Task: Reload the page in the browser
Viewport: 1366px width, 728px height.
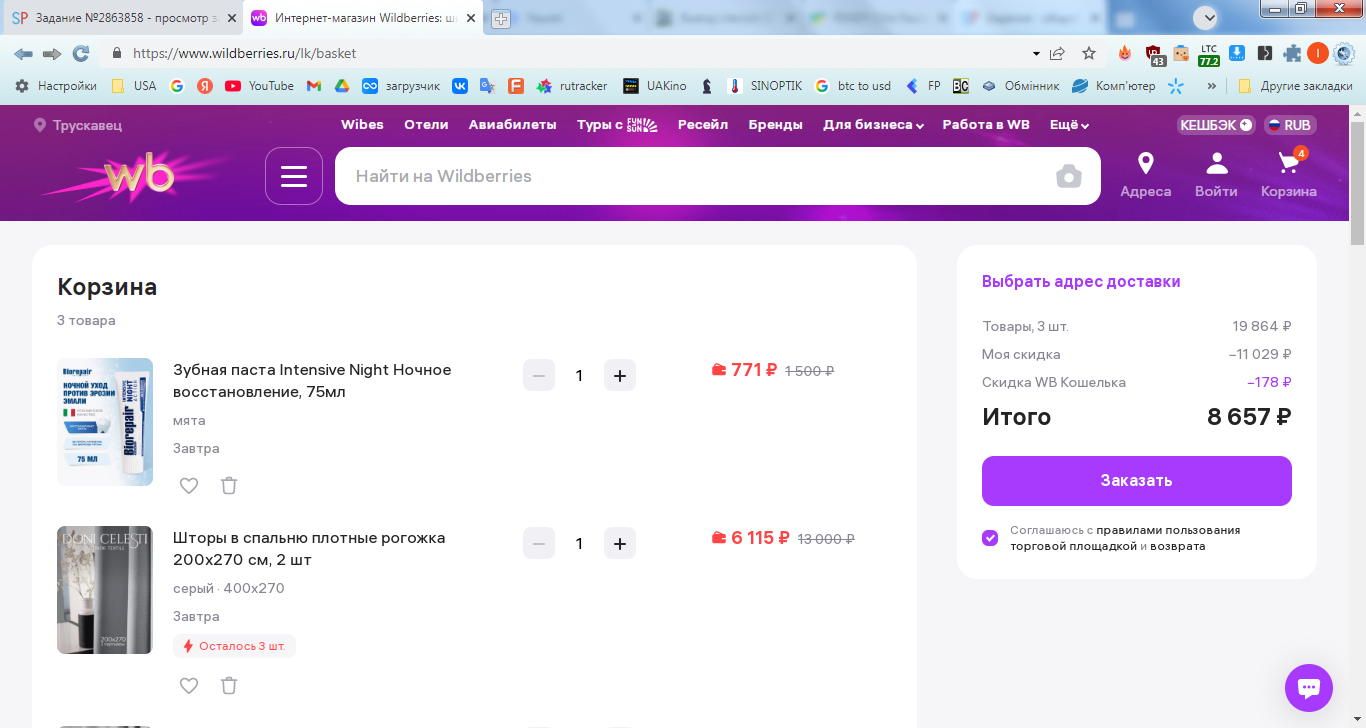Action: [81, 53]
